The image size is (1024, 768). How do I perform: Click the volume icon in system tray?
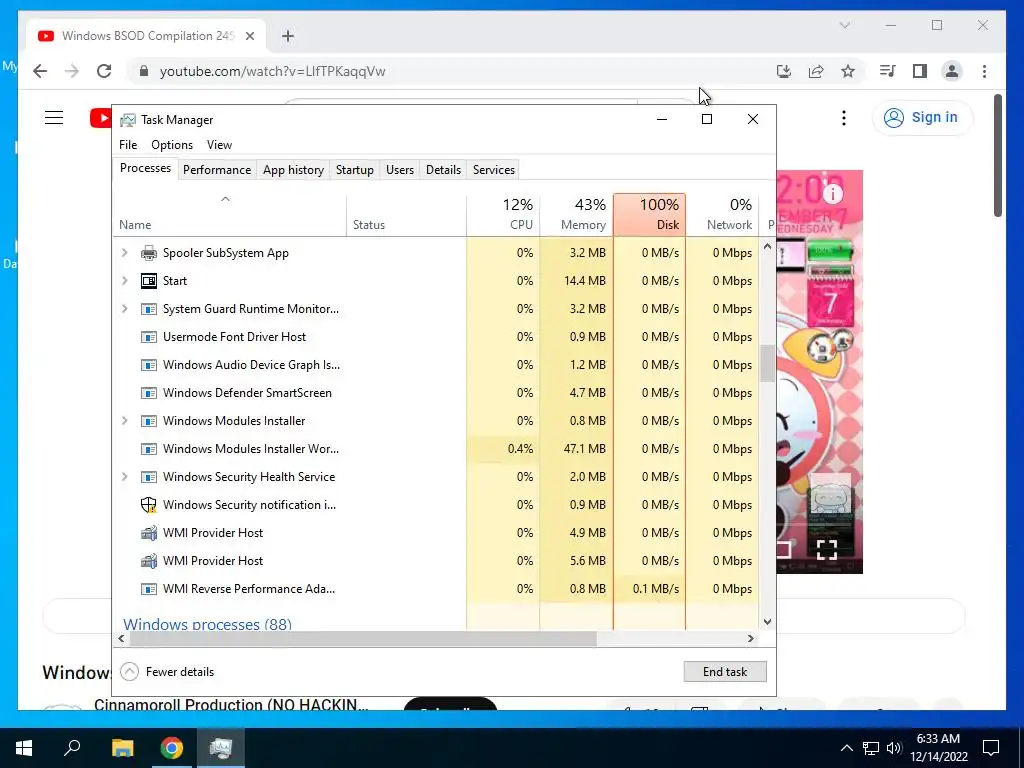coord(894,748)
